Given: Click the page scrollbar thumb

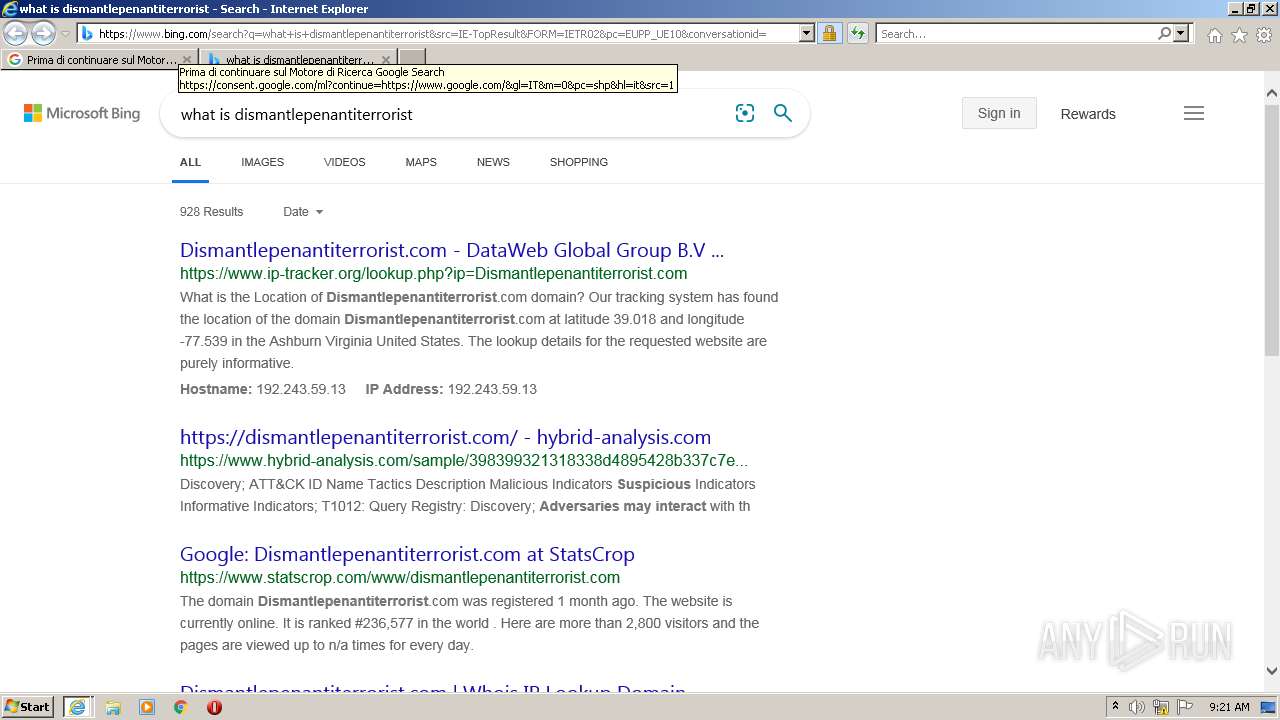Looking at the screenshot, I should (1272, 228).
